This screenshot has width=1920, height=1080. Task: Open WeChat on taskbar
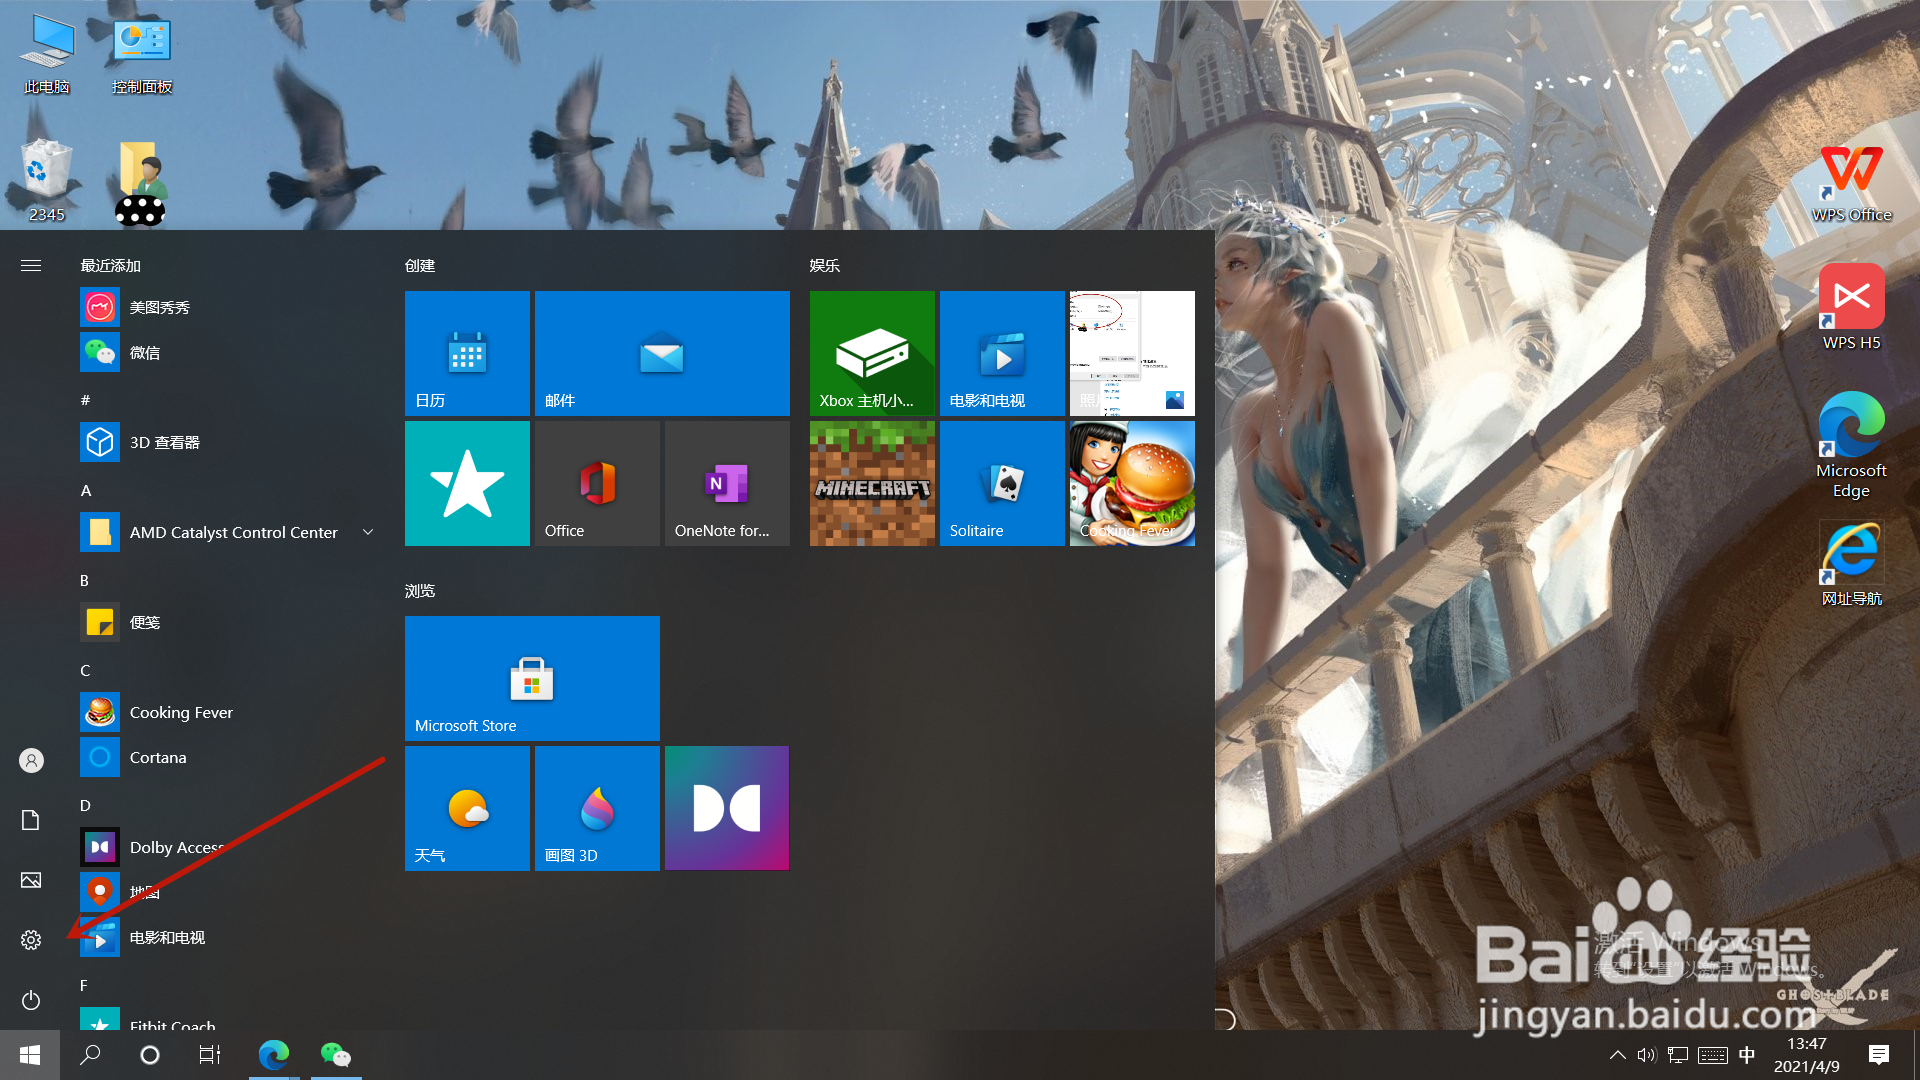click(x=336, y=1055)
